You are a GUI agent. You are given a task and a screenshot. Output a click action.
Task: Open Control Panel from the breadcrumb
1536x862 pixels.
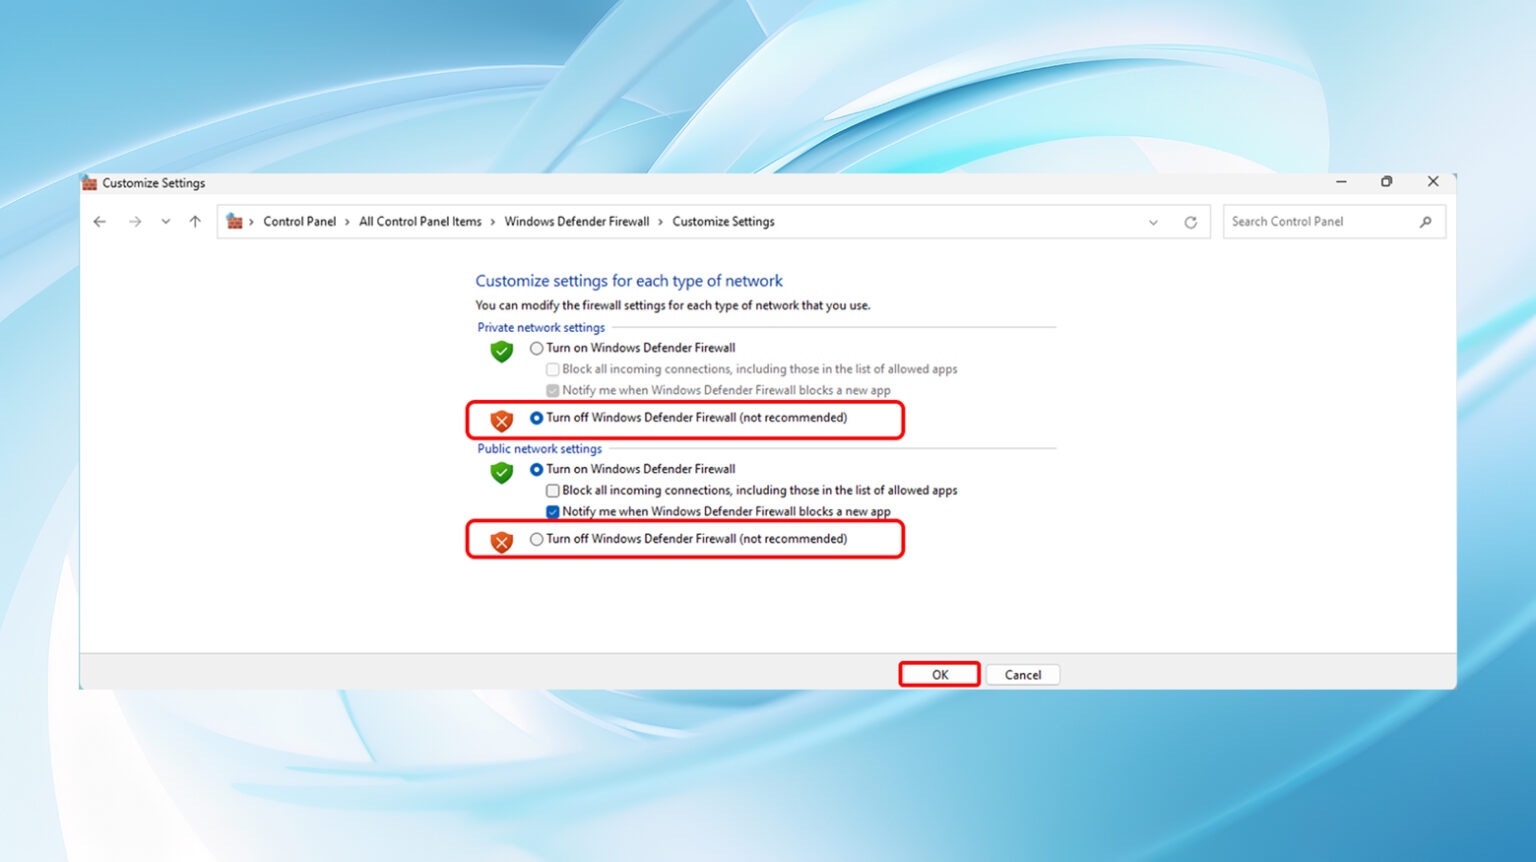click(299, 221)
